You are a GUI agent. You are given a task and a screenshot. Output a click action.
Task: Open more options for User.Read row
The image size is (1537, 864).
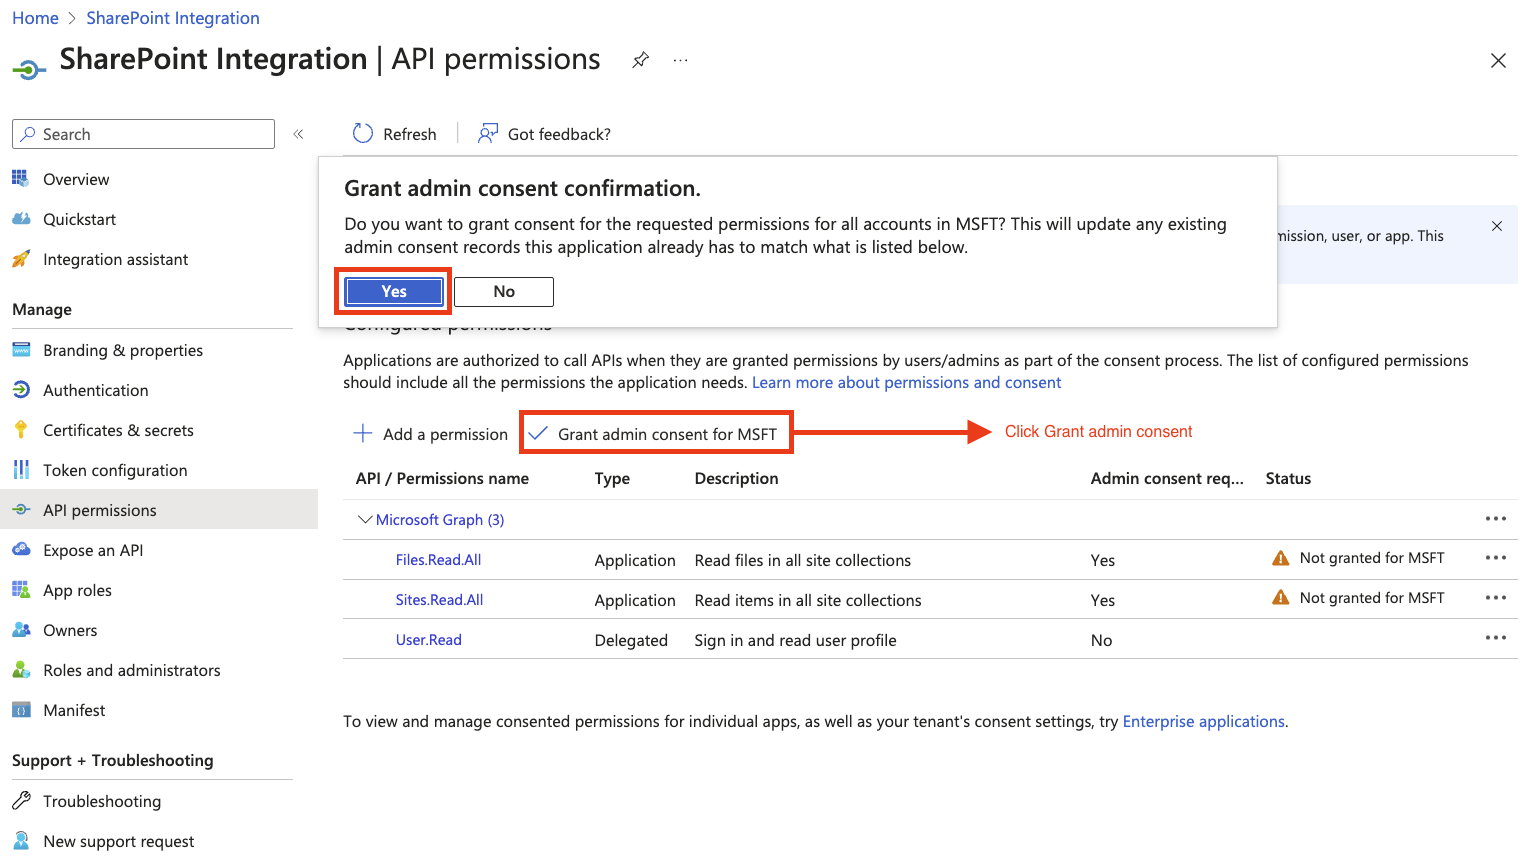1496,637
